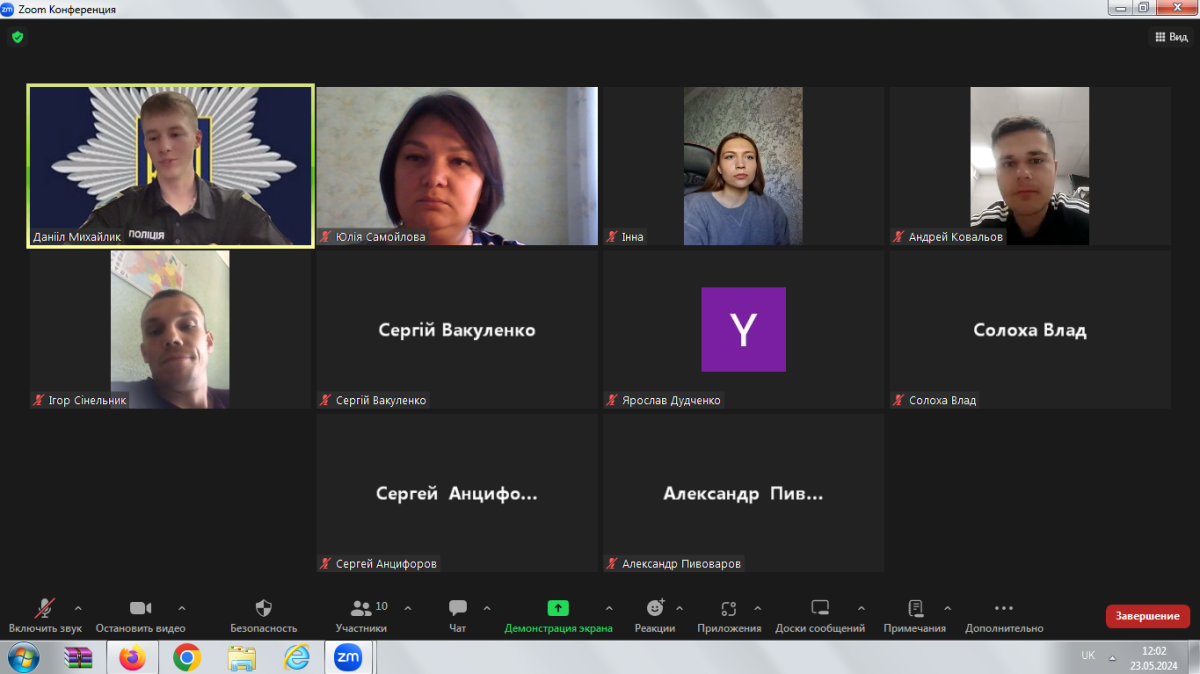Screen dimensions: 1200x674
Task: Expand audio options arrow beside microphone
Action: point(78,608)
